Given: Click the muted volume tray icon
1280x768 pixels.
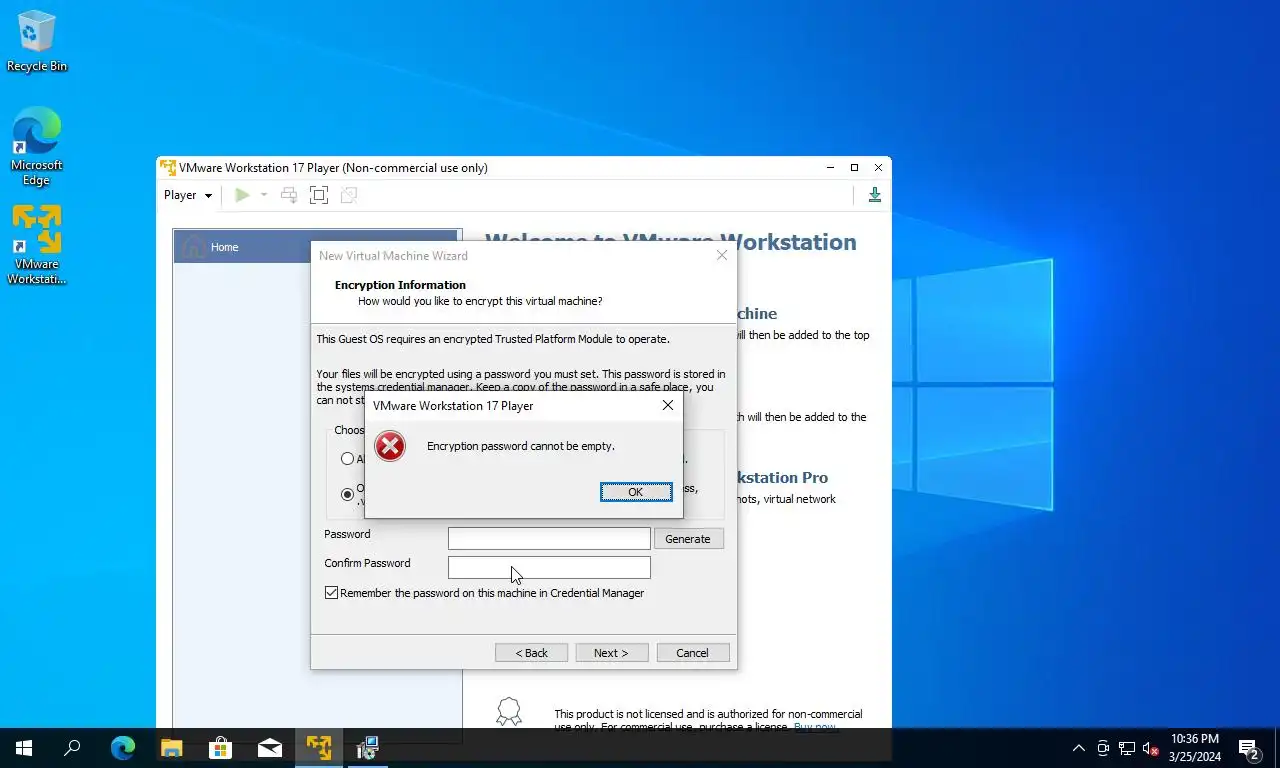Looking at the screenshot, I should coord(1151,748).
